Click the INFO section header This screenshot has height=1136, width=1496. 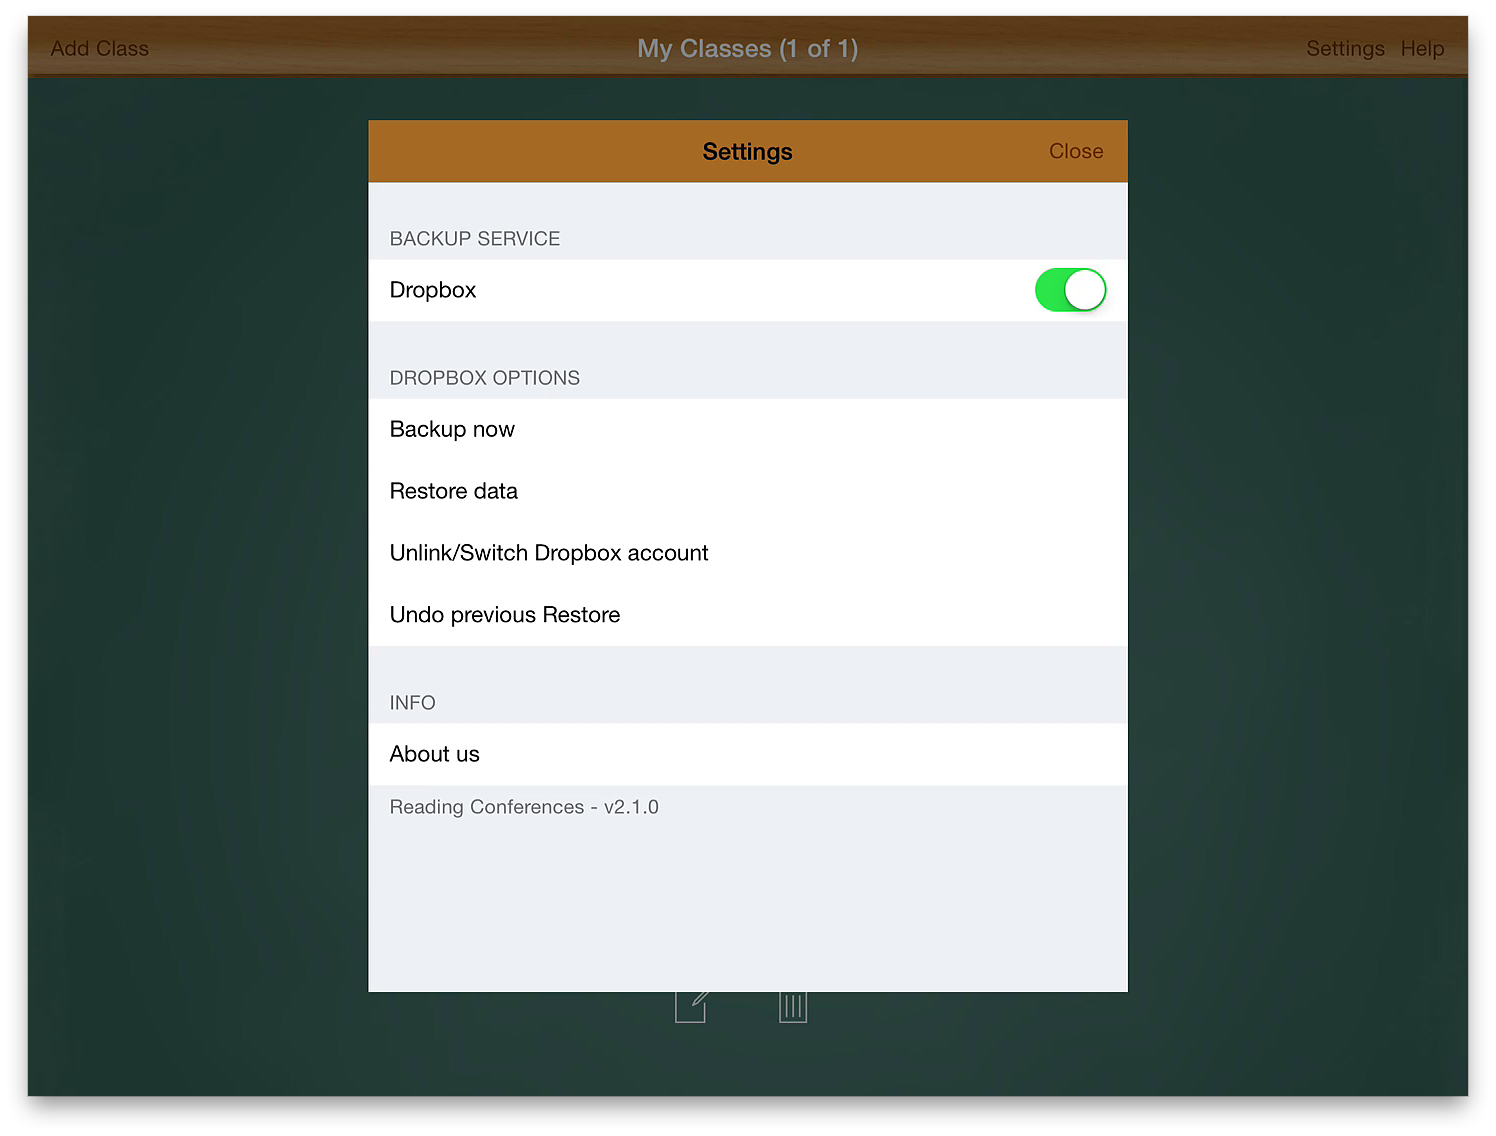[413, 703]
